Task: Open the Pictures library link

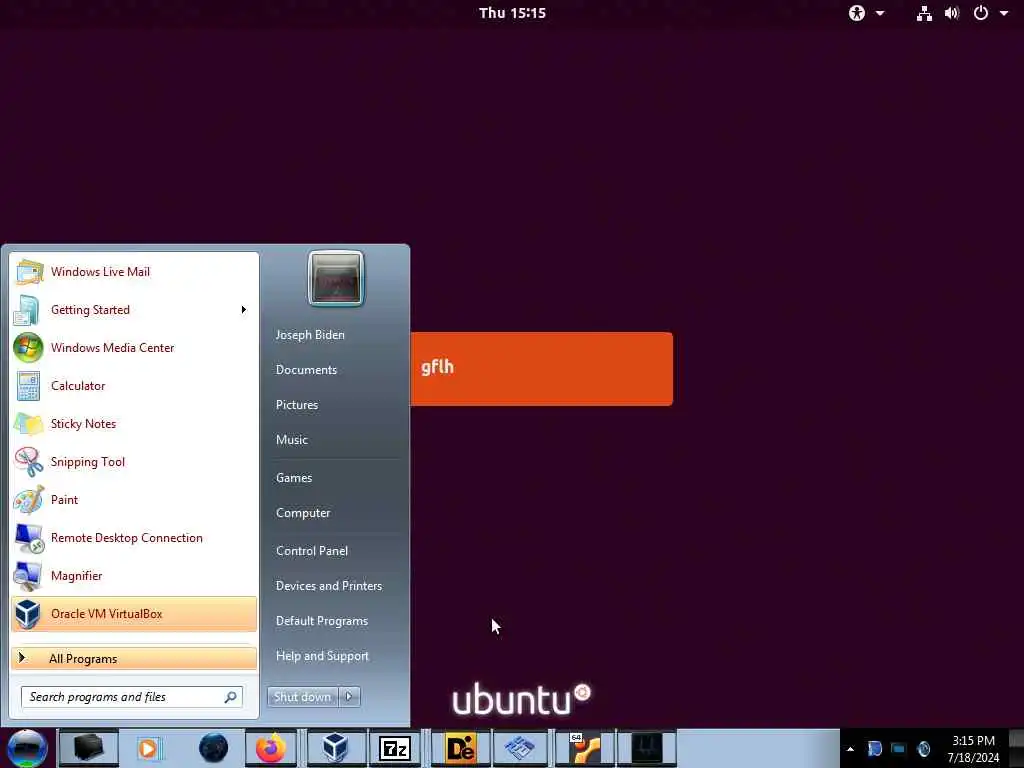Action: click(x=297, y=405)
